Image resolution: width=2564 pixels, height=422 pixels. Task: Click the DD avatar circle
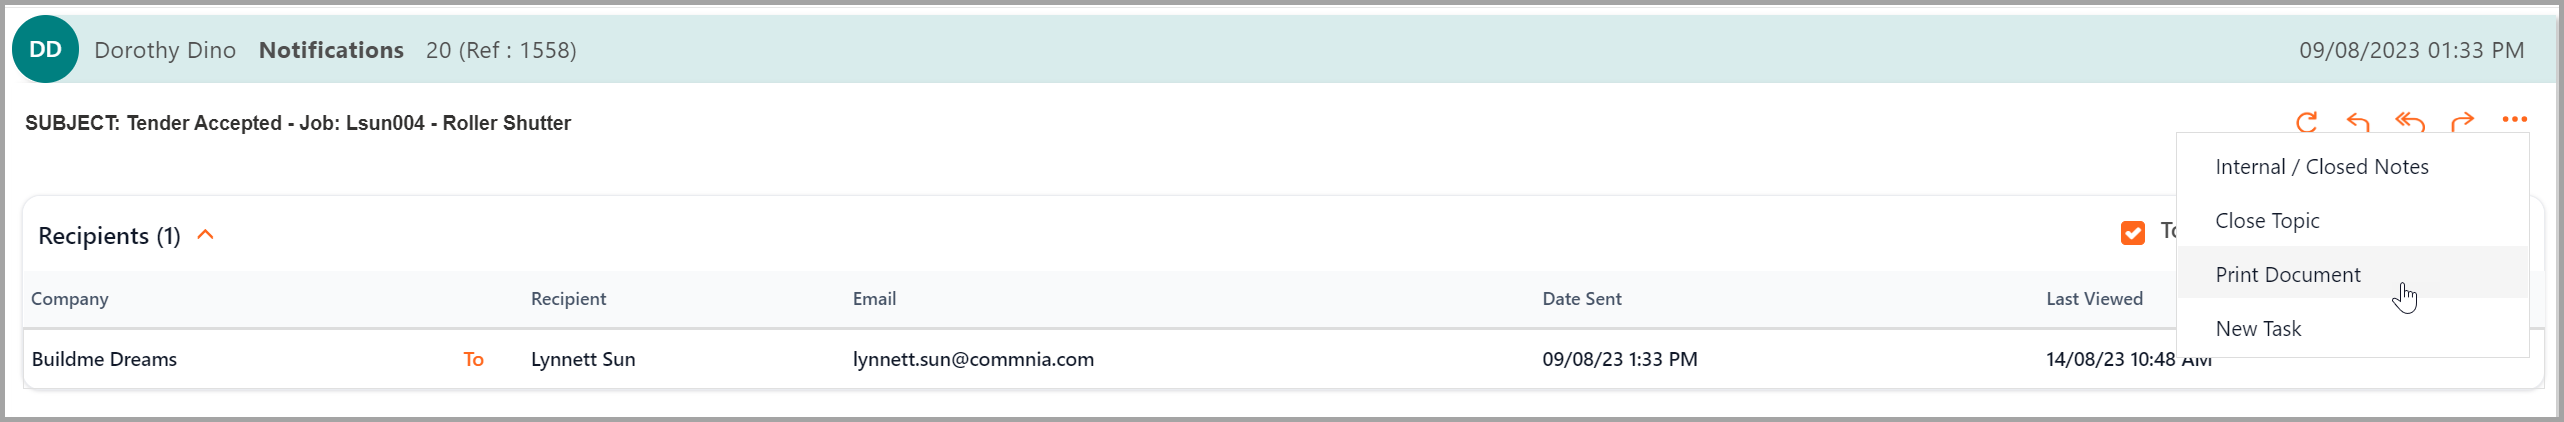(45, 49)
